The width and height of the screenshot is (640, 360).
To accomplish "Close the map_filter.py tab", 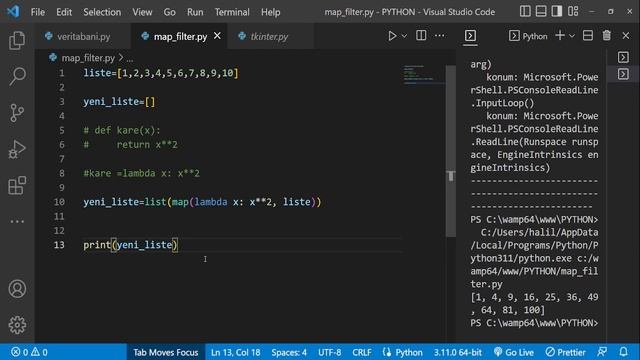I will point(217,36).
